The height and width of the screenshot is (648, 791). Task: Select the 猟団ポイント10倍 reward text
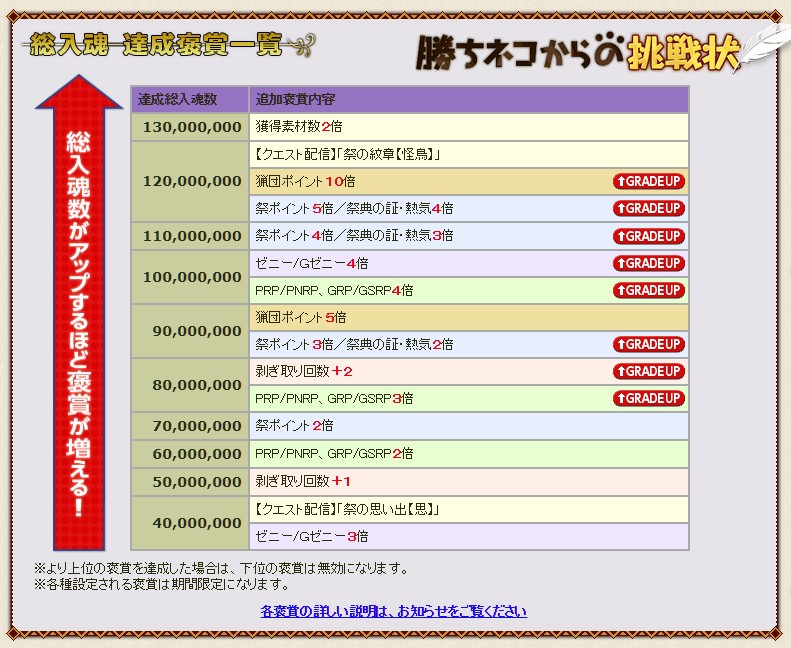(305, 182)
